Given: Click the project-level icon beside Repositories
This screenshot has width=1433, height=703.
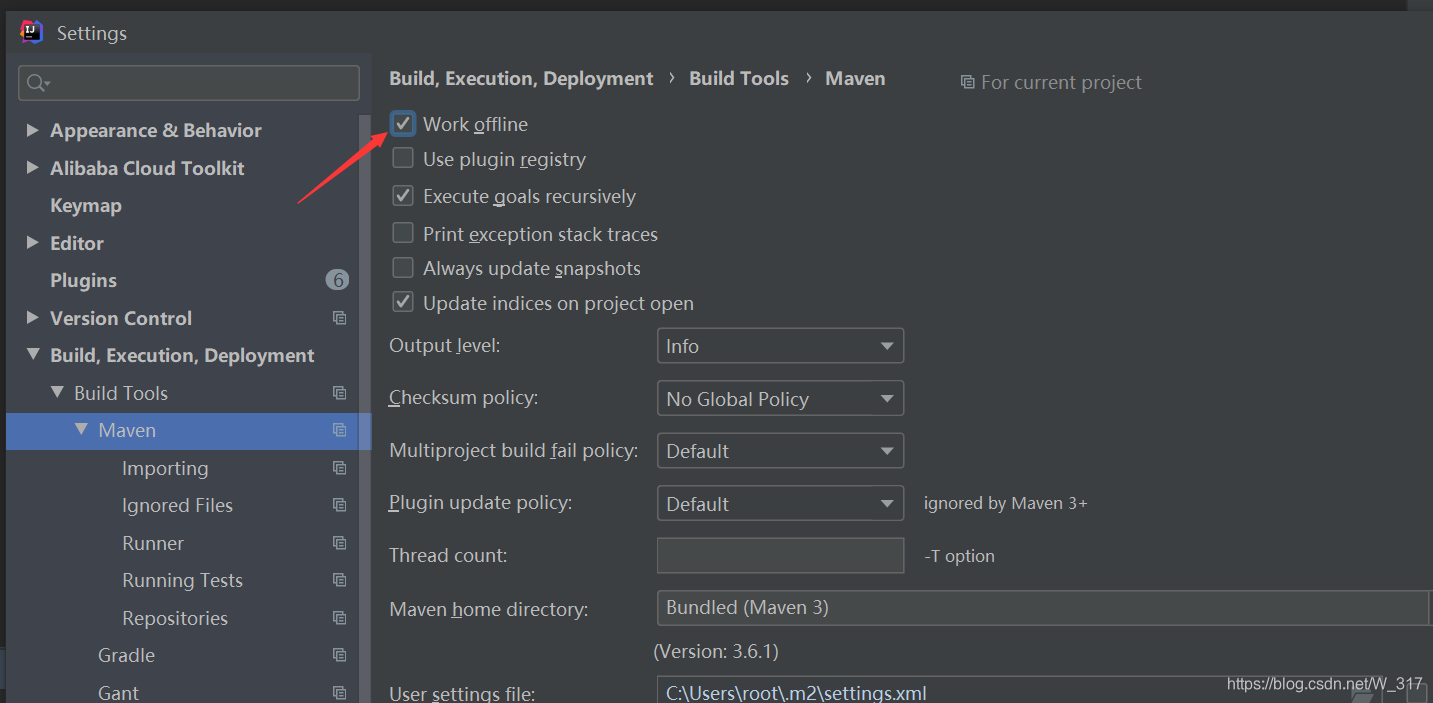Looking at the screenshot, I should [340, 618].
